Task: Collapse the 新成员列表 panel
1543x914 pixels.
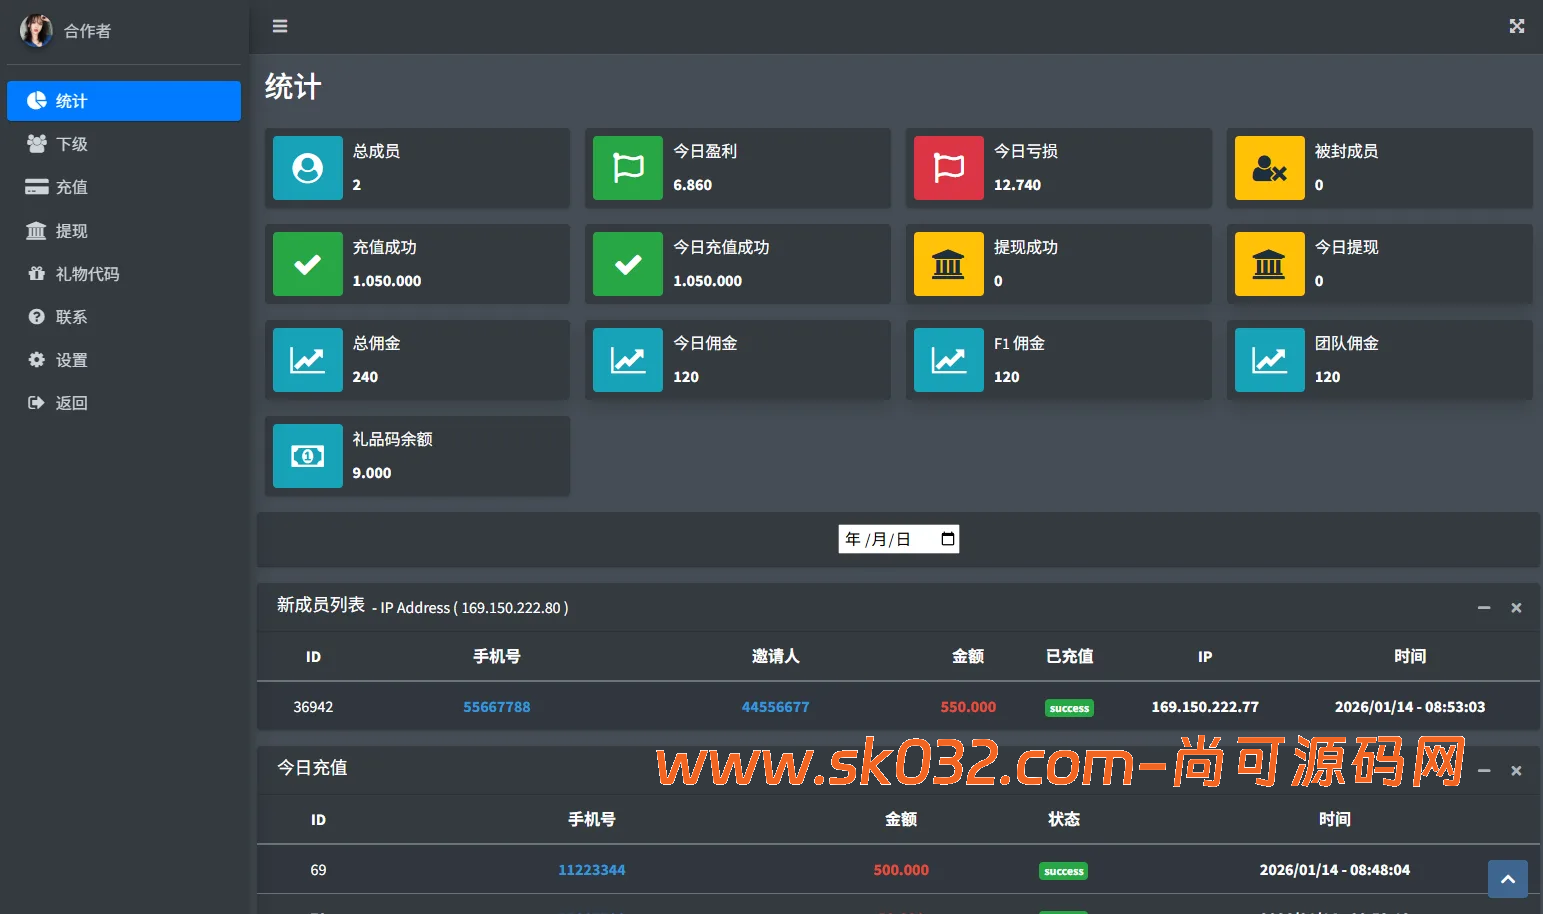Action: [1484, 608]
